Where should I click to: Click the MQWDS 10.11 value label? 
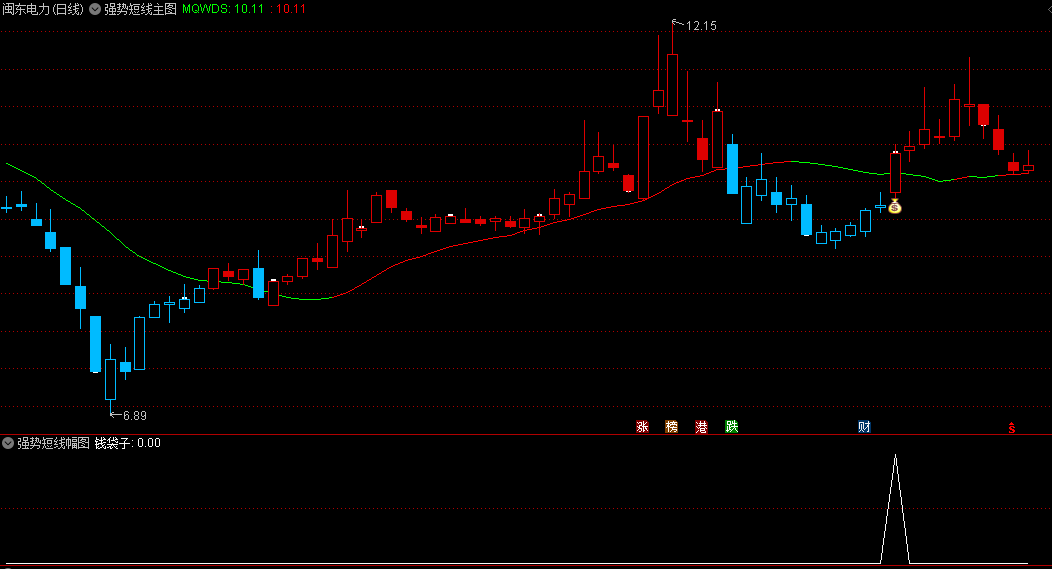pos(223,9)
